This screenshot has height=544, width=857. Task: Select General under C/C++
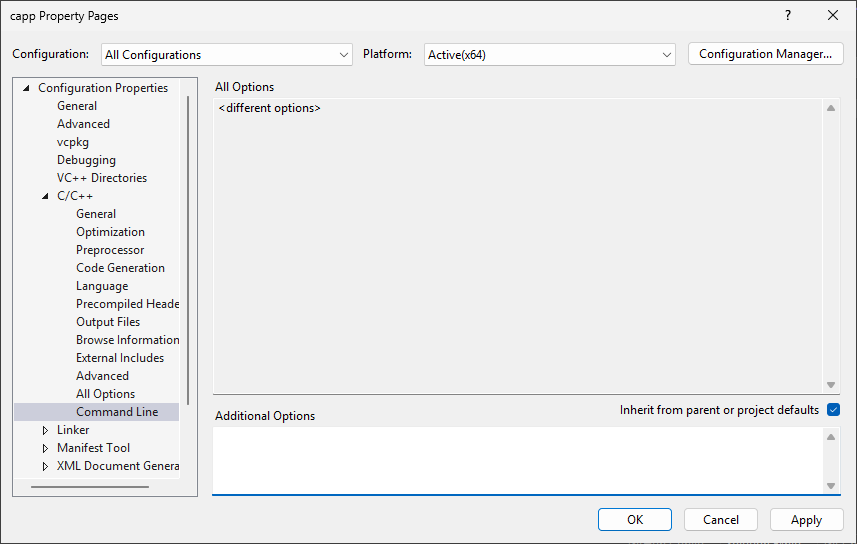[x=96, y=214]
